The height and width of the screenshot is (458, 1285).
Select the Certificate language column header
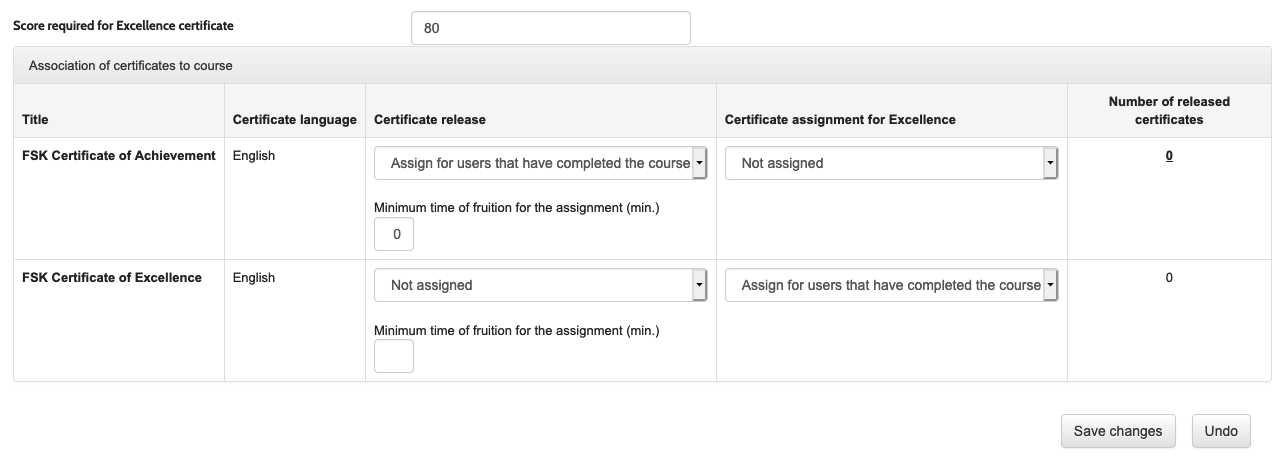click(294, 119)
